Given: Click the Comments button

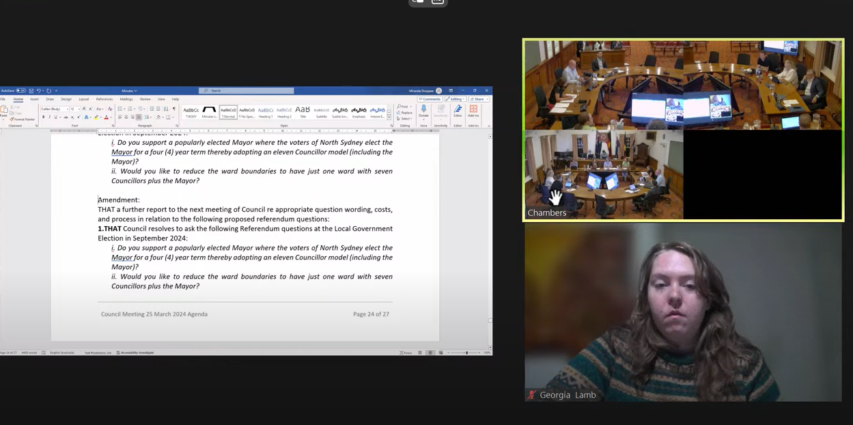Looking at the screenshot, I should [430, 99].
